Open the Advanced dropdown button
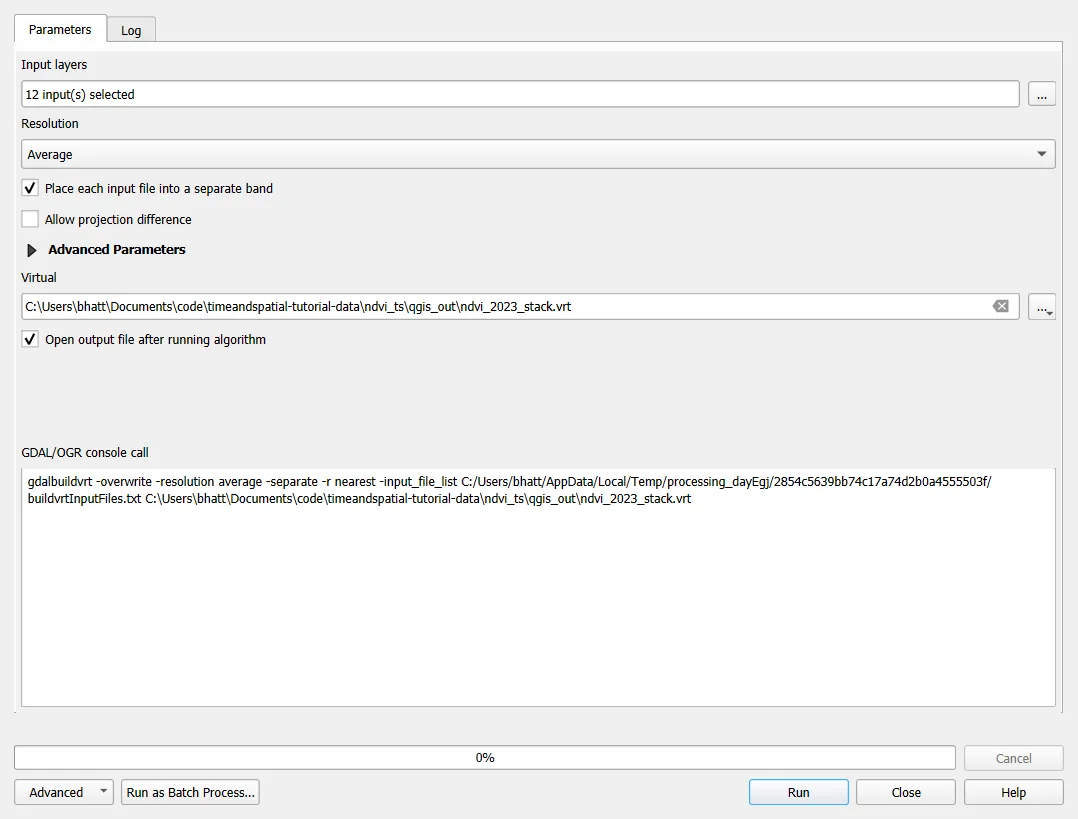This screenshot has width=1078, height=819. (x=64, y=792)
